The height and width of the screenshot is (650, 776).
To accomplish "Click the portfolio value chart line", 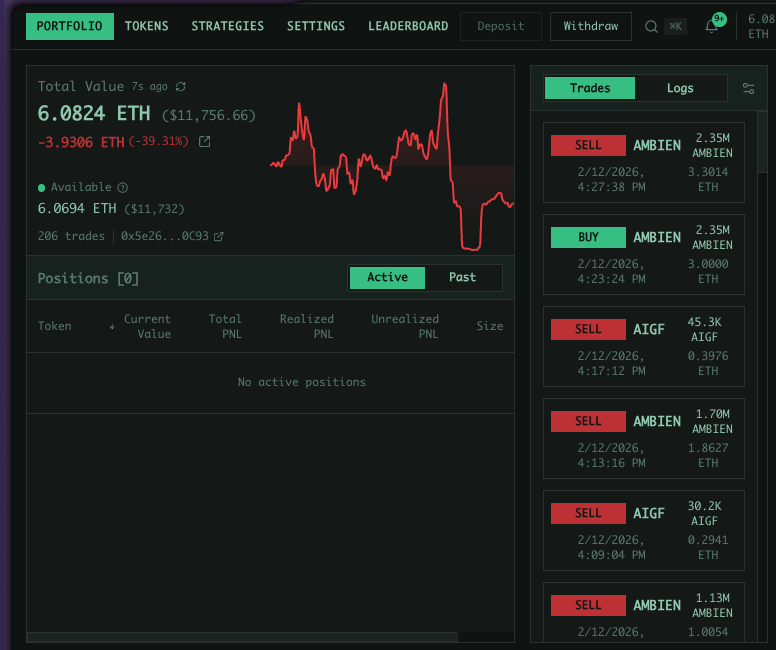I will [x=392, y=167].
